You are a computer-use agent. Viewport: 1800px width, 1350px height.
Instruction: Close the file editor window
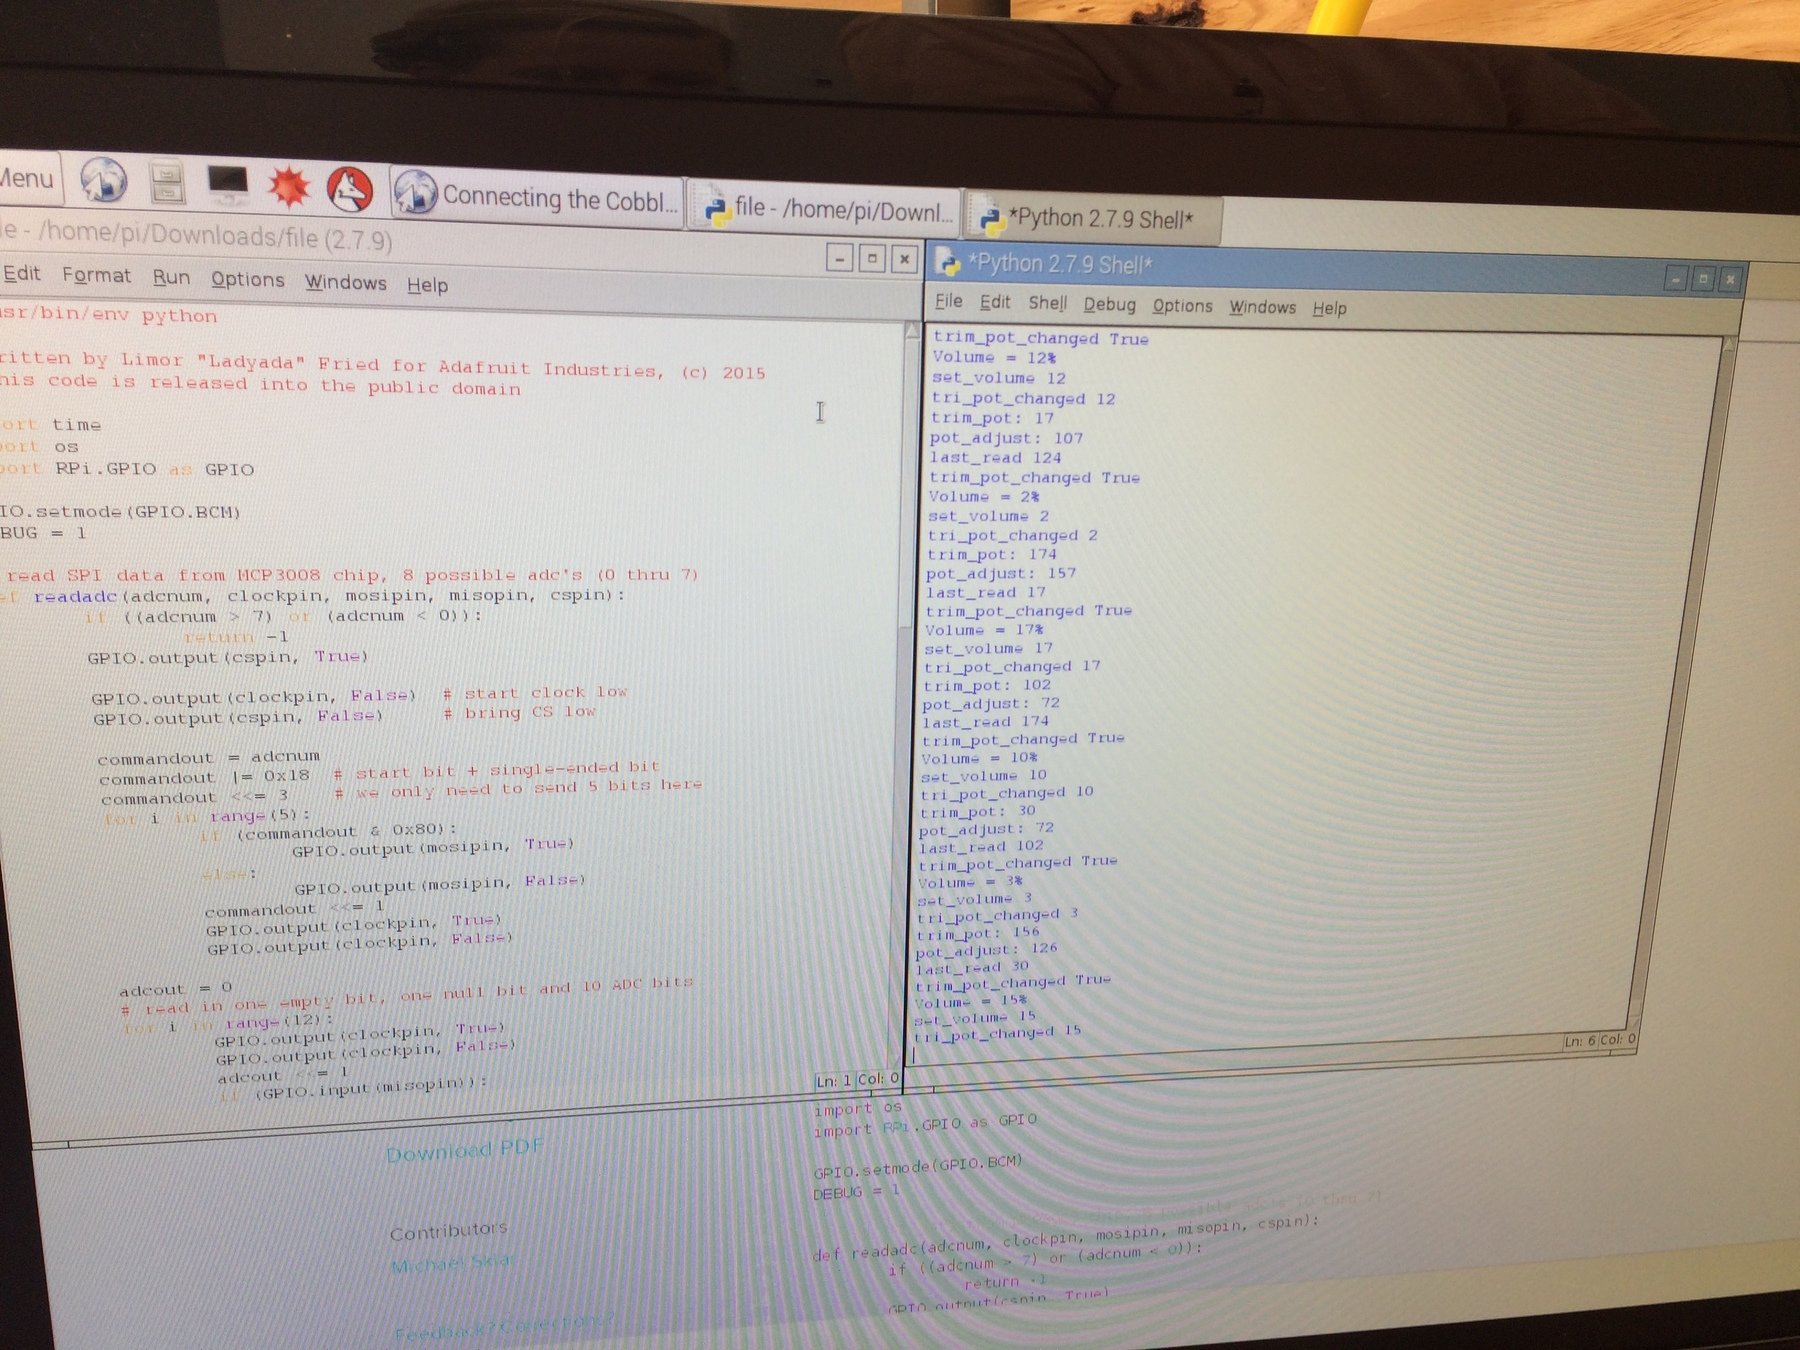coord(904,259)
